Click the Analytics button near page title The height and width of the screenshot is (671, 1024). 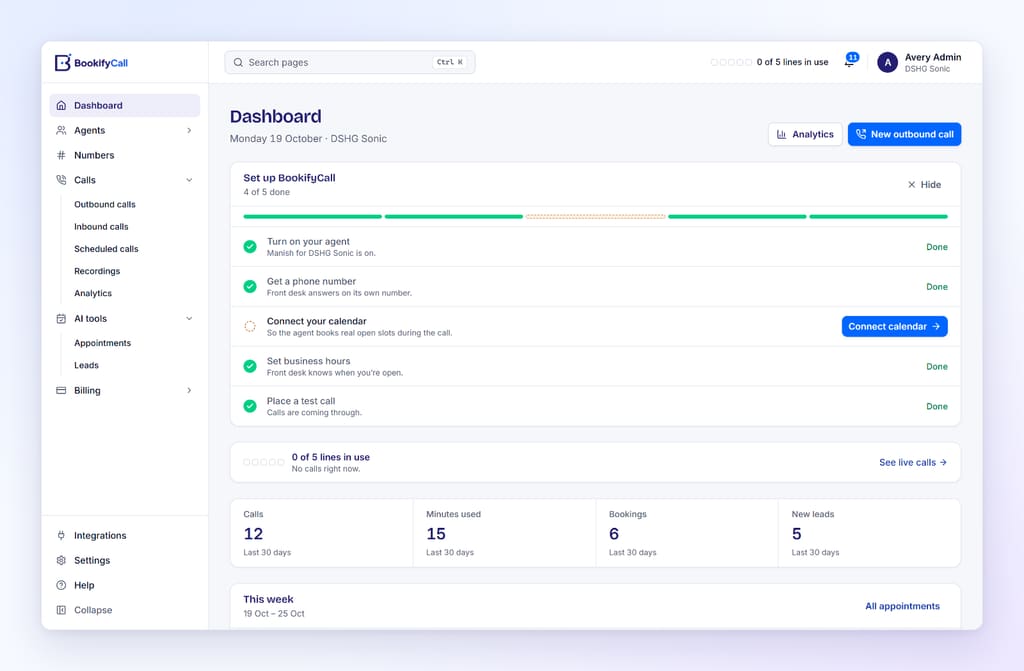pos(805,134)
